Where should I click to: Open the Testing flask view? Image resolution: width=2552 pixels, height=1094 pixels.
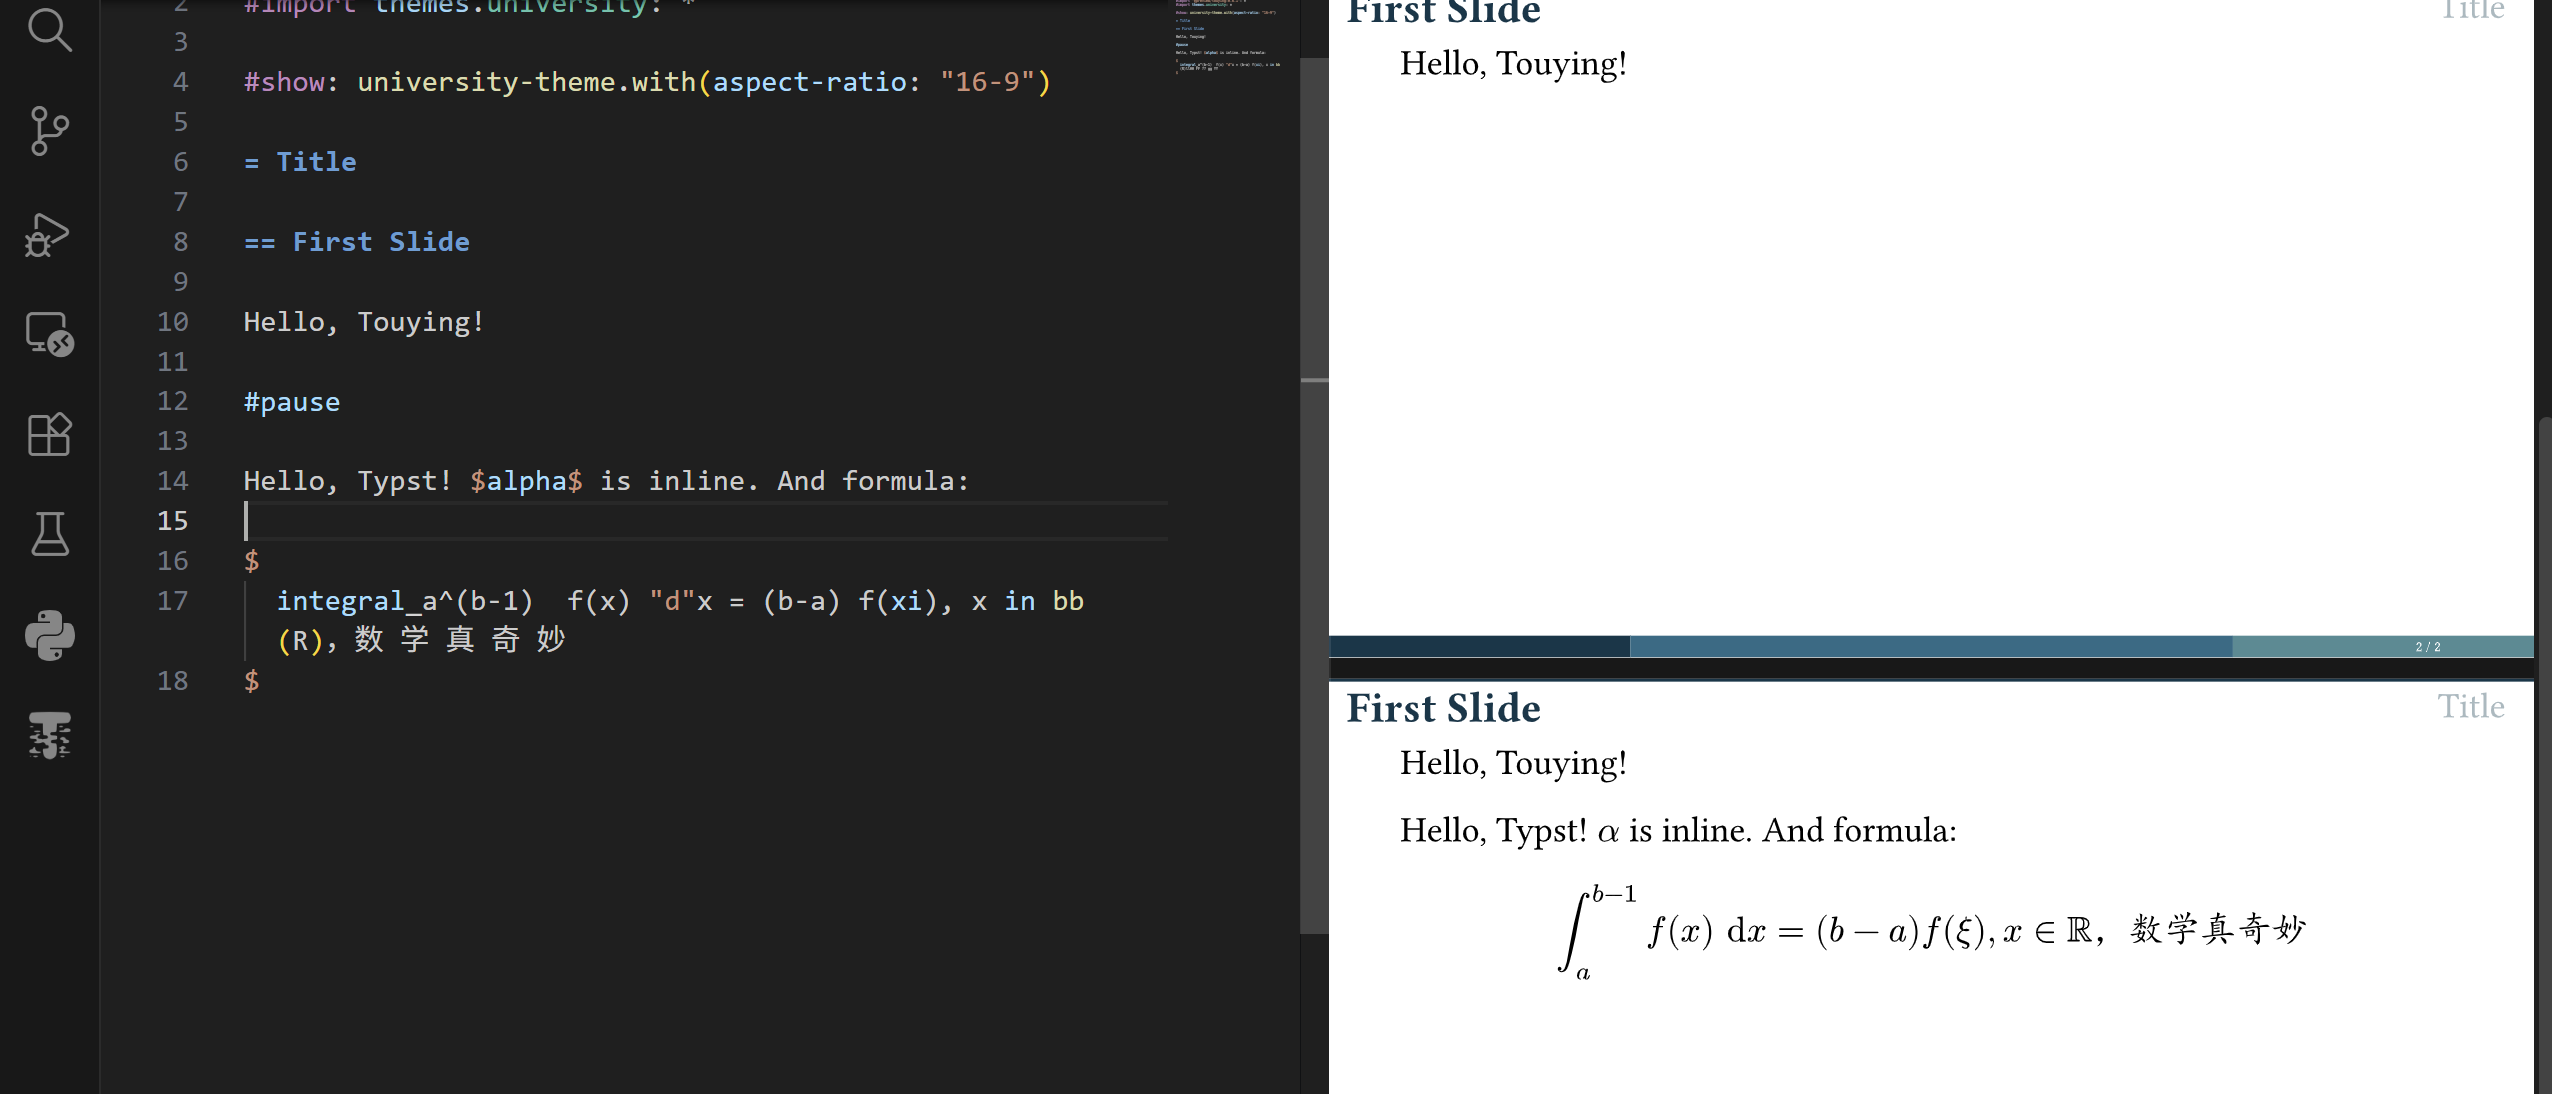[x=49, y=534]
